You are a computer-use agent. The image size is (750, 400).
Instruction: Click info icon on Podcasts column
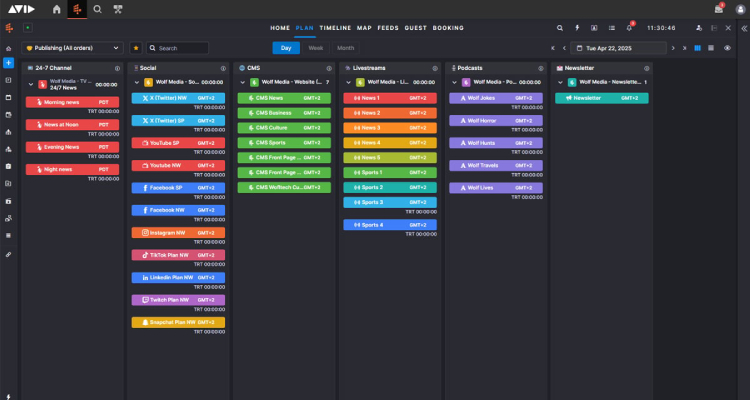coord(540,68)
